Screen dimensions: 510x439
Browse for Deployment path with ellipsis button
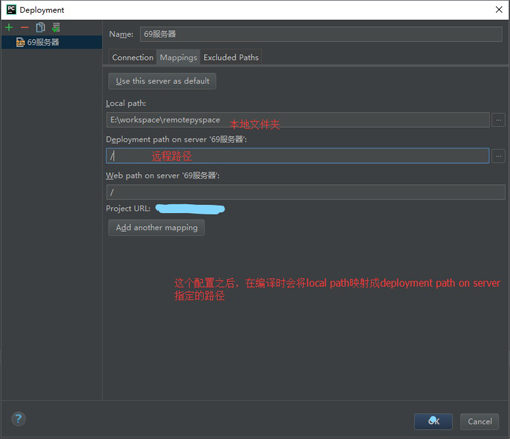[x=498, y=156]
